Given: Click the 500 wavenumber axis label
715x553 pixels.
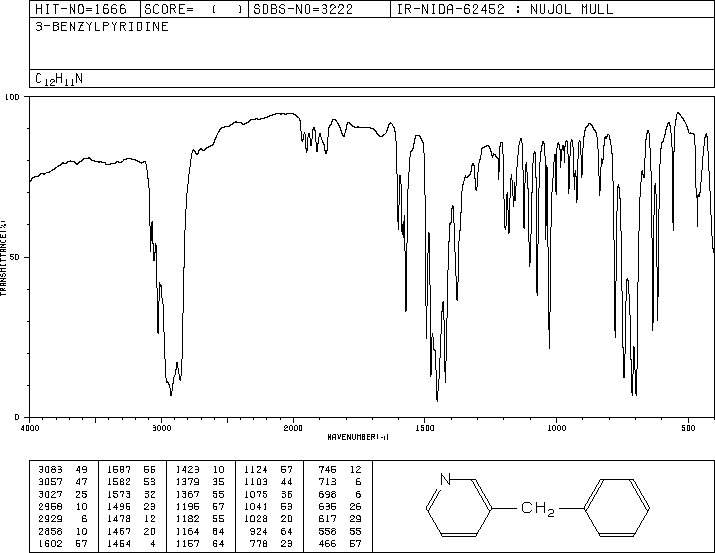Looking at the screenshot, I should (x=688, y=428).
